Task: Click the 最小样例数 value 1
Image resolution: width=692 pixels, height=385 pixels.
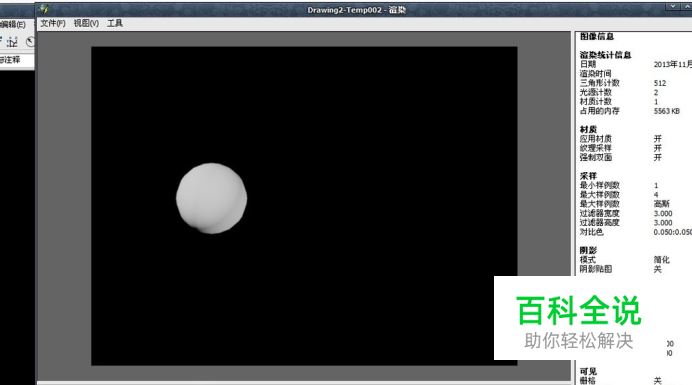Action: coord(656,185)
